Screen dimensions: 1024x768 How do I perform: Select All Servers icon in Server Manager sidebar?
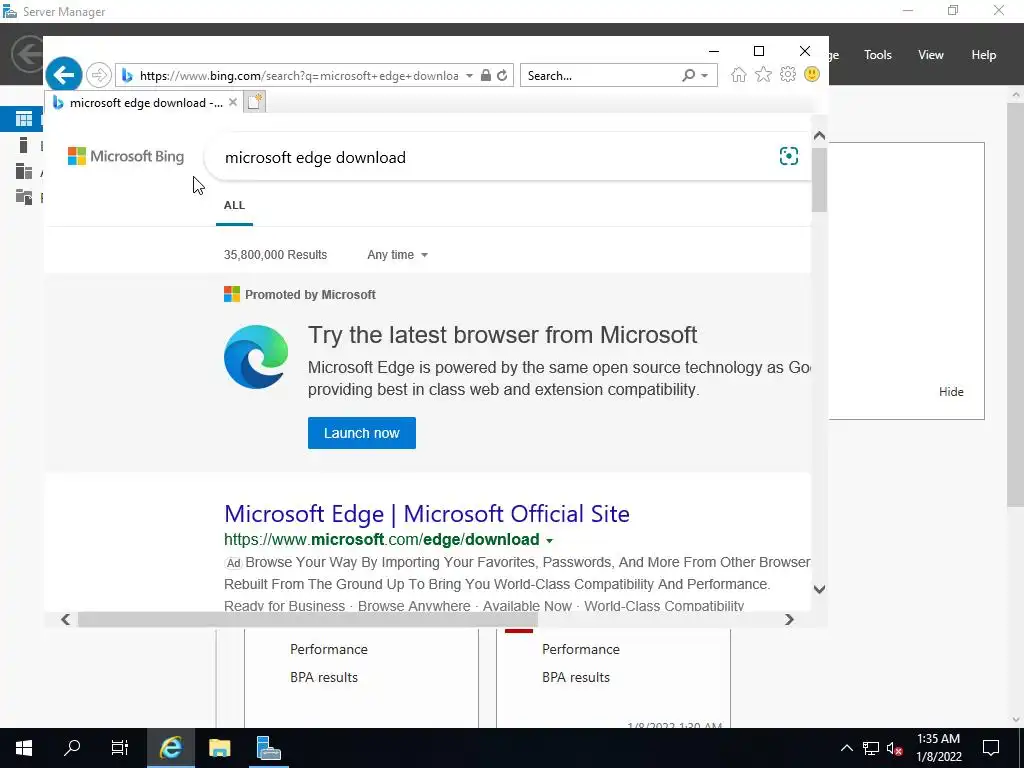[x=24, y=171]
